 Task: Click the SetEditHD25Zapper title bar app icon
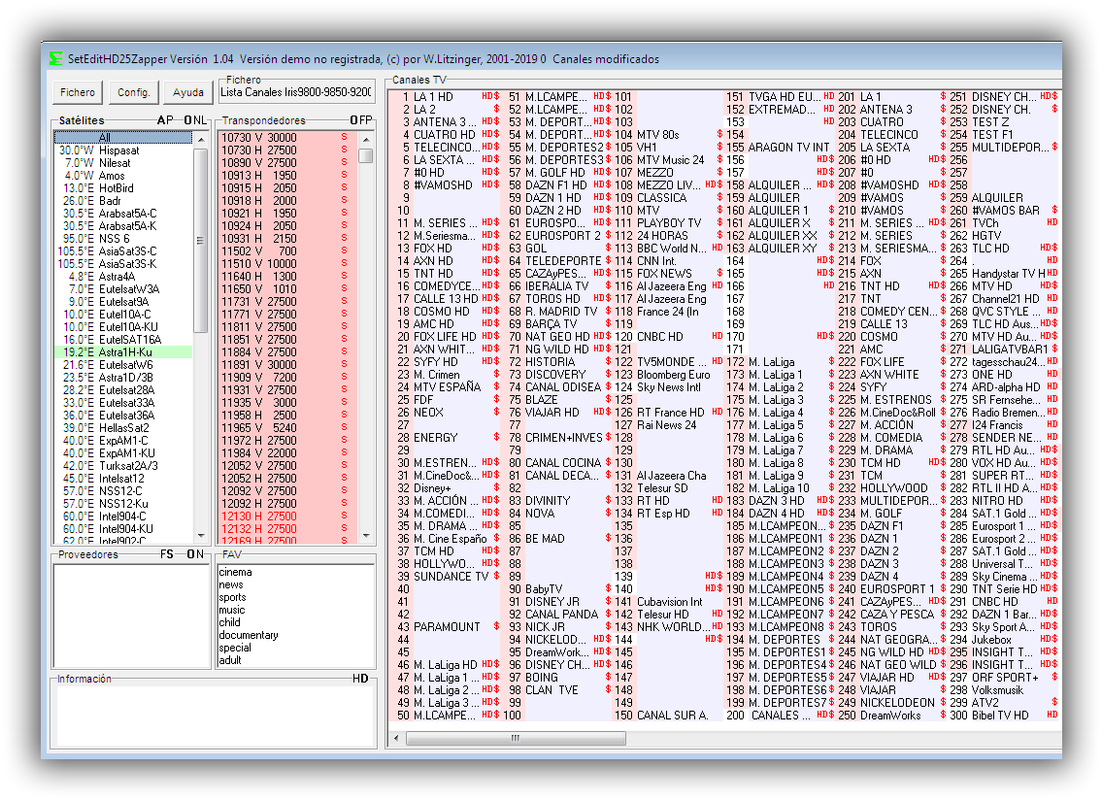point(55,59)
